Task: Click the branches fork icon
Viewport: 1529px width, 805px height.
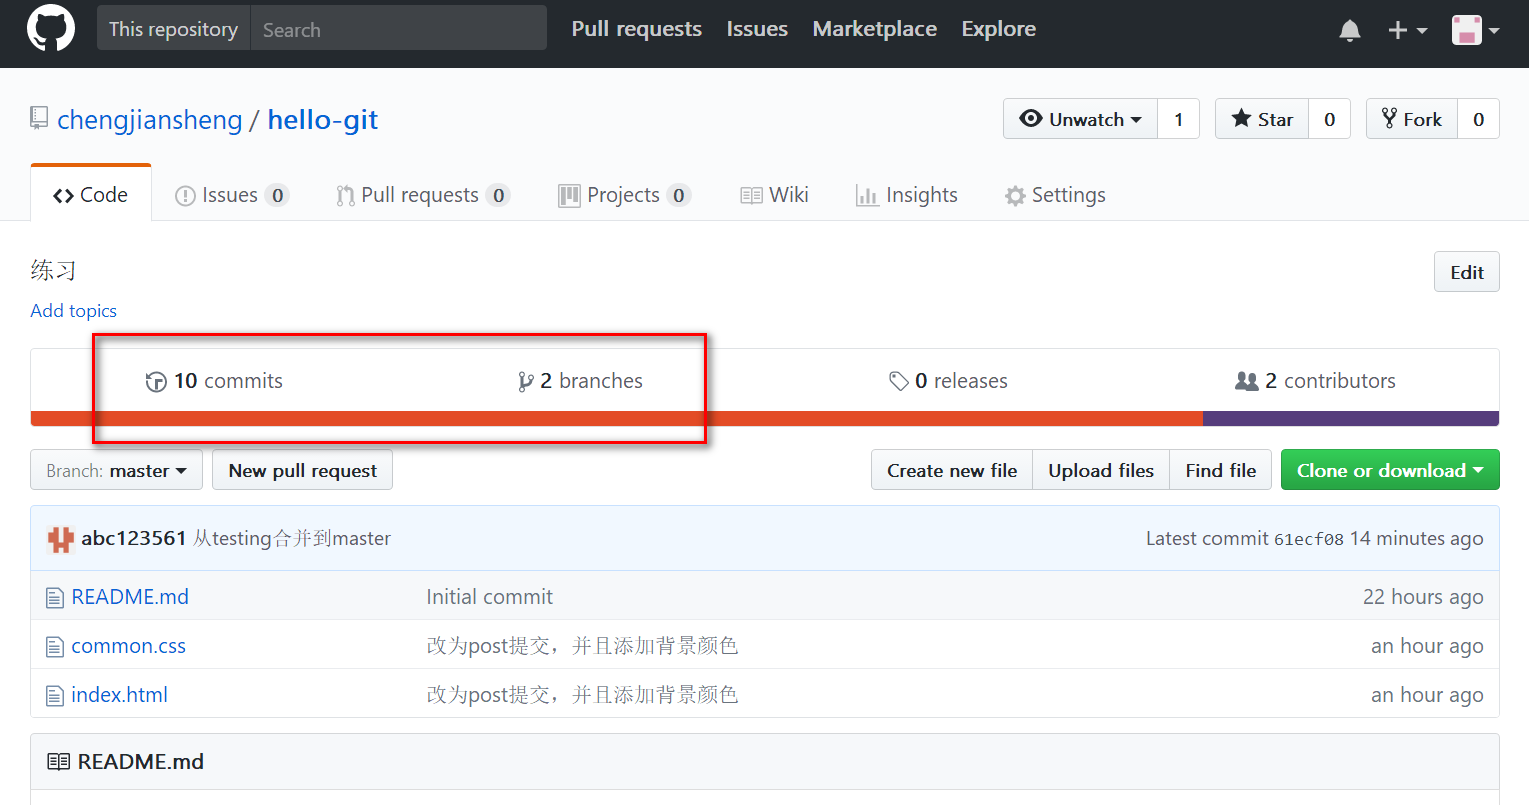Action: point(526,381)
